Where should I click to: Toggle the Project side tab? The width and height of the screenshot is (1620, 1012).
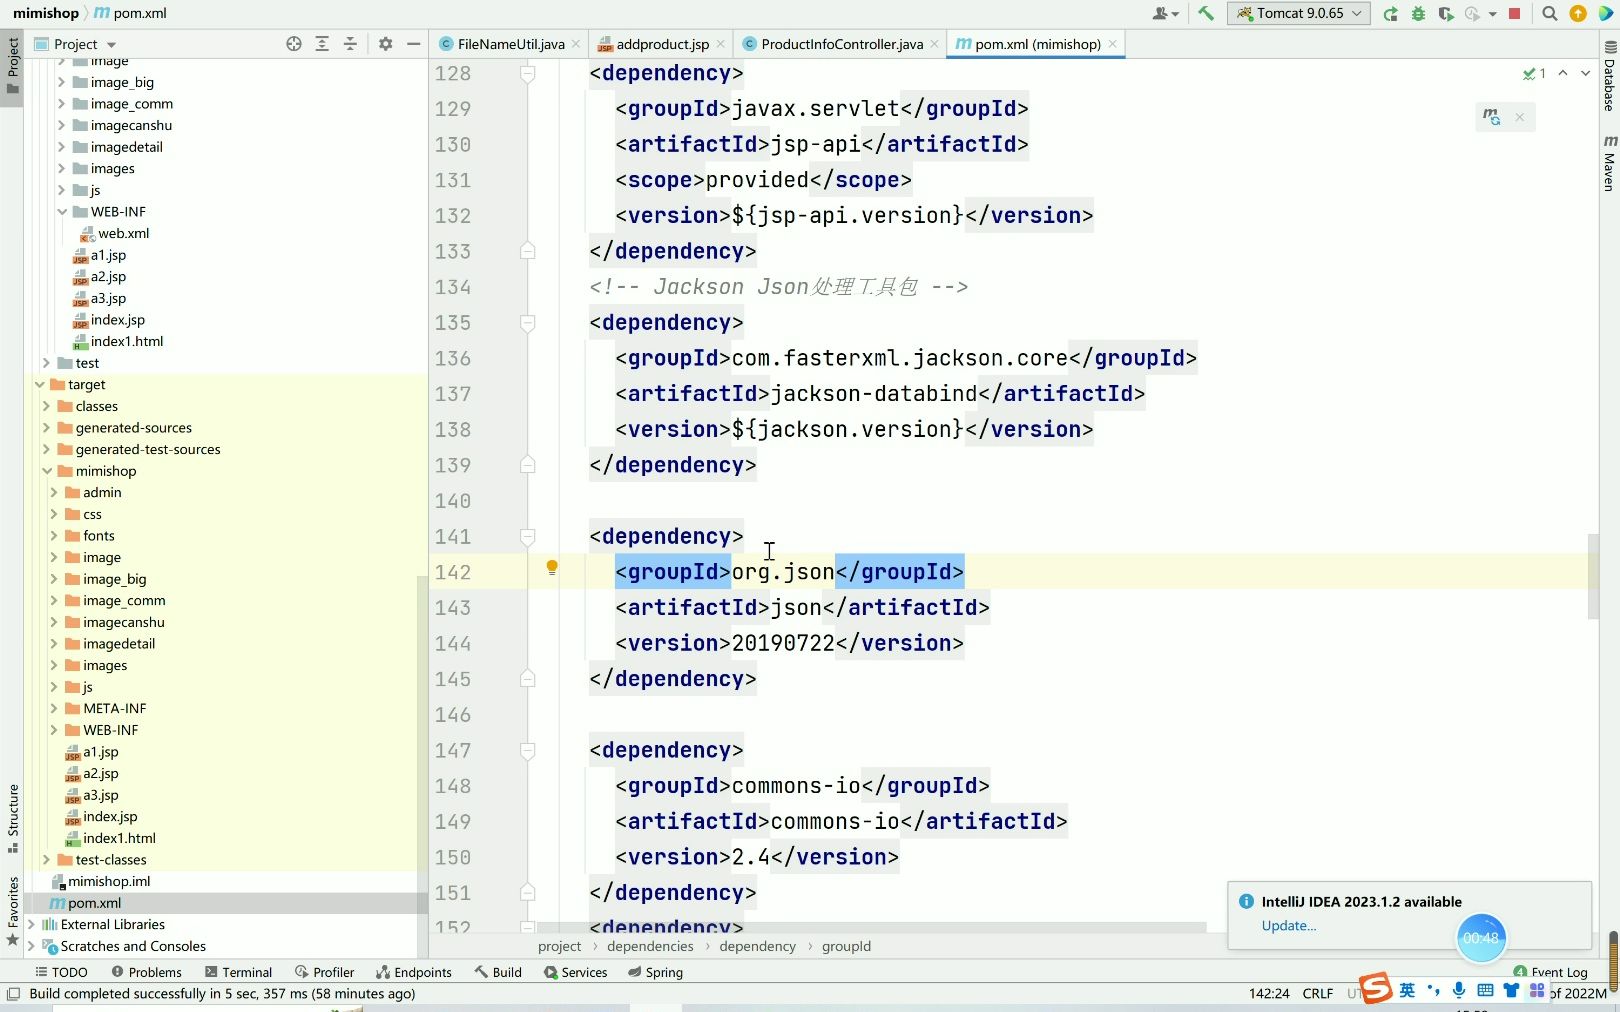pos(12,64)
